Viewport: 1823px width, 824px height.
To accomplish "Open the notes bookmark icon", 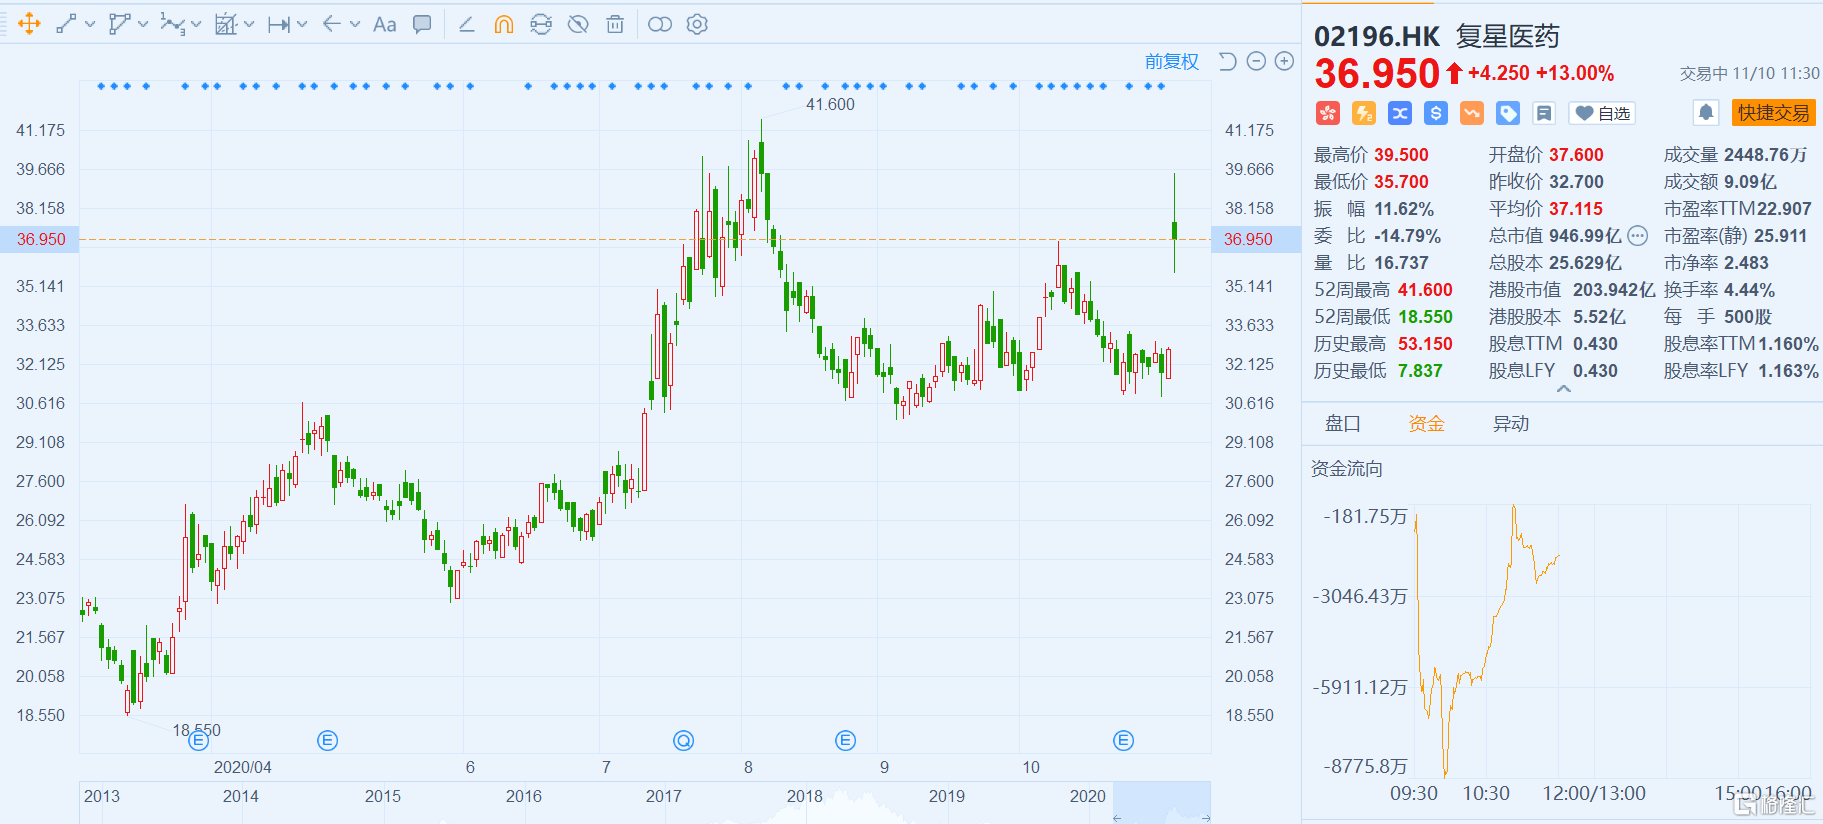I will [1544, 114].
